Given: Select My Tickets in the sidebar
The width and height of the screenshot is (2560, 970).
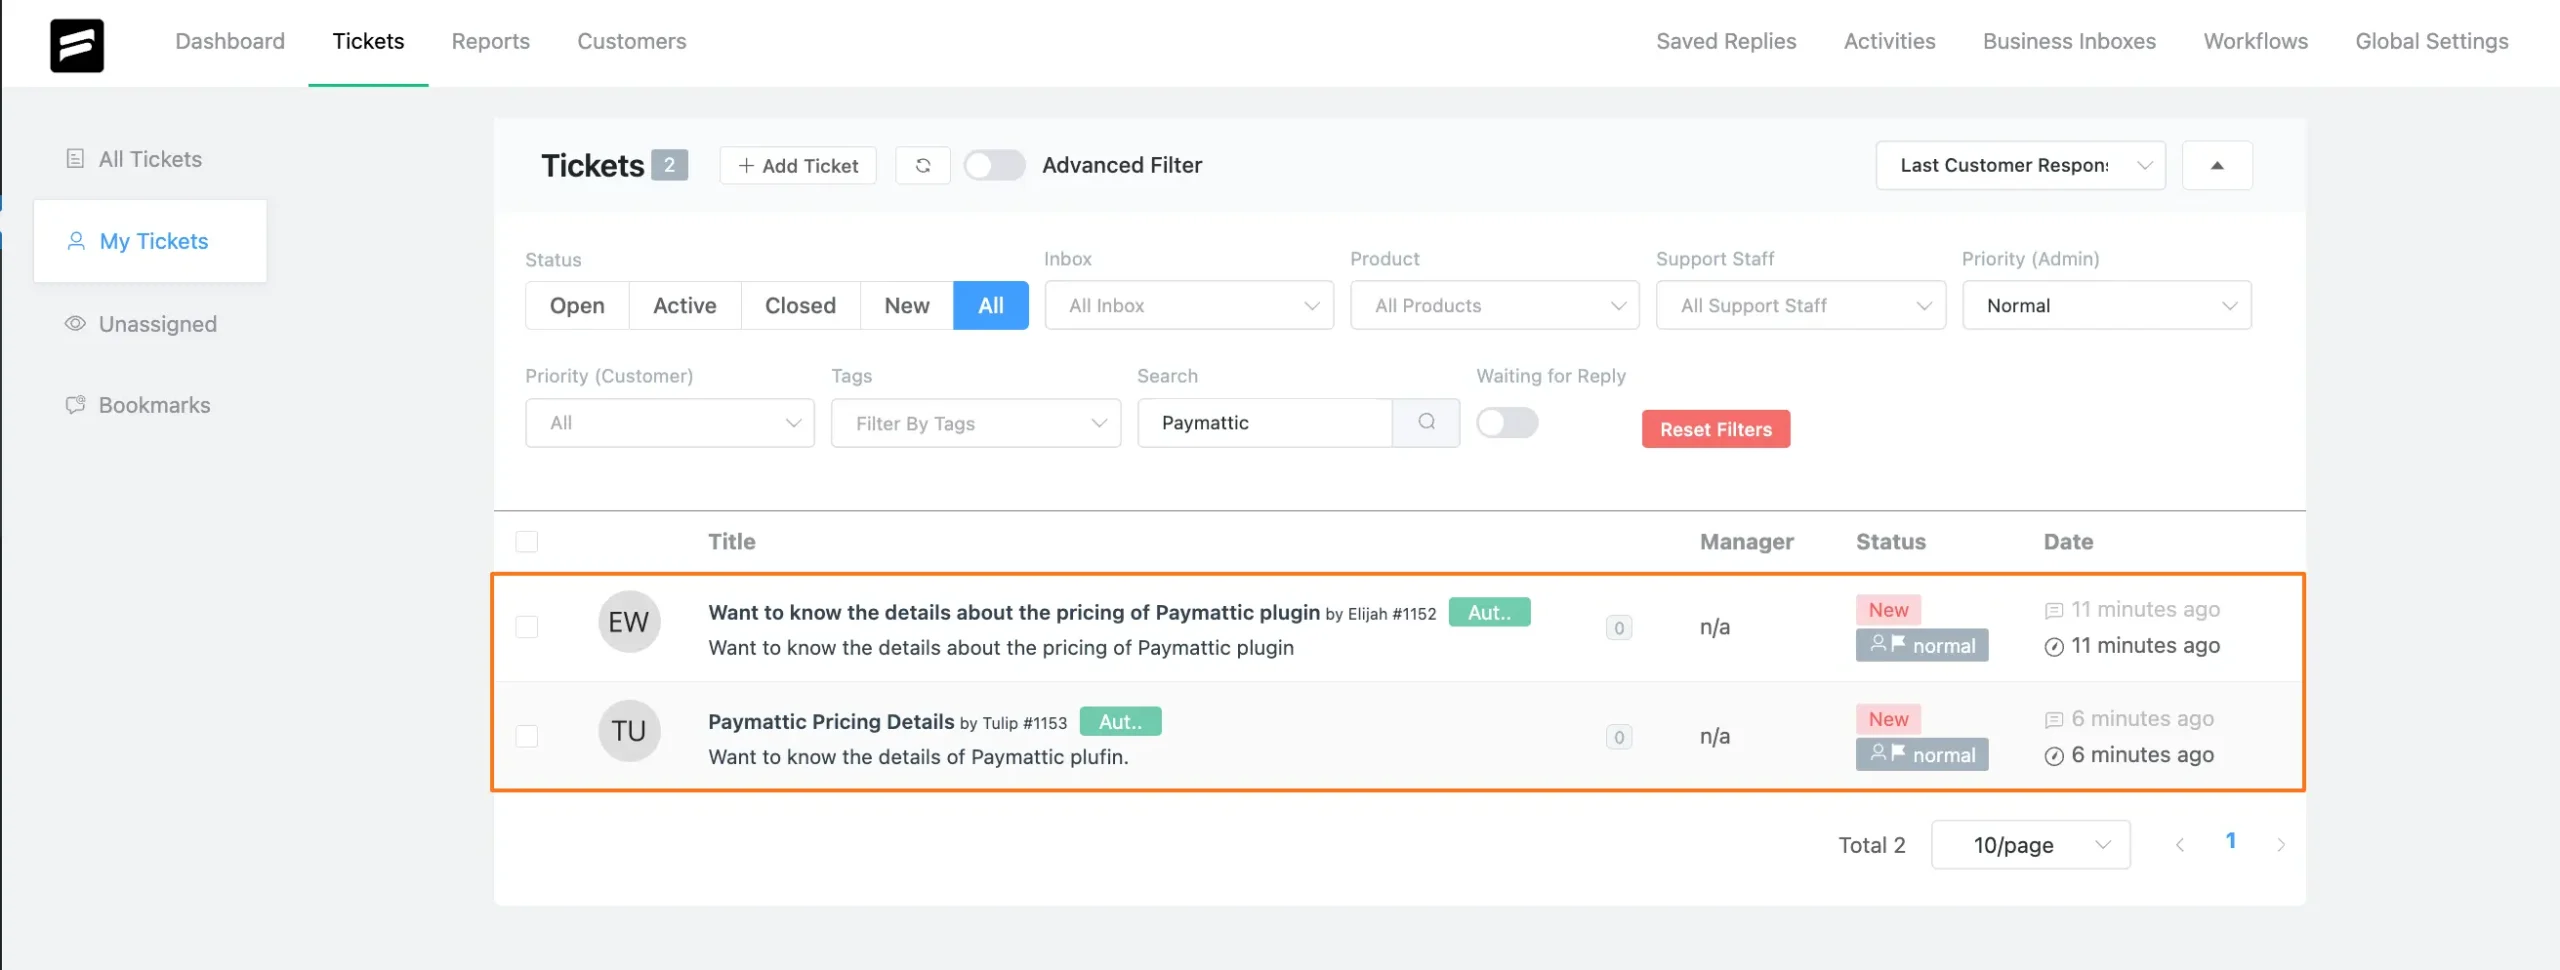Looking at the screenshot, I should coord(153,241).
